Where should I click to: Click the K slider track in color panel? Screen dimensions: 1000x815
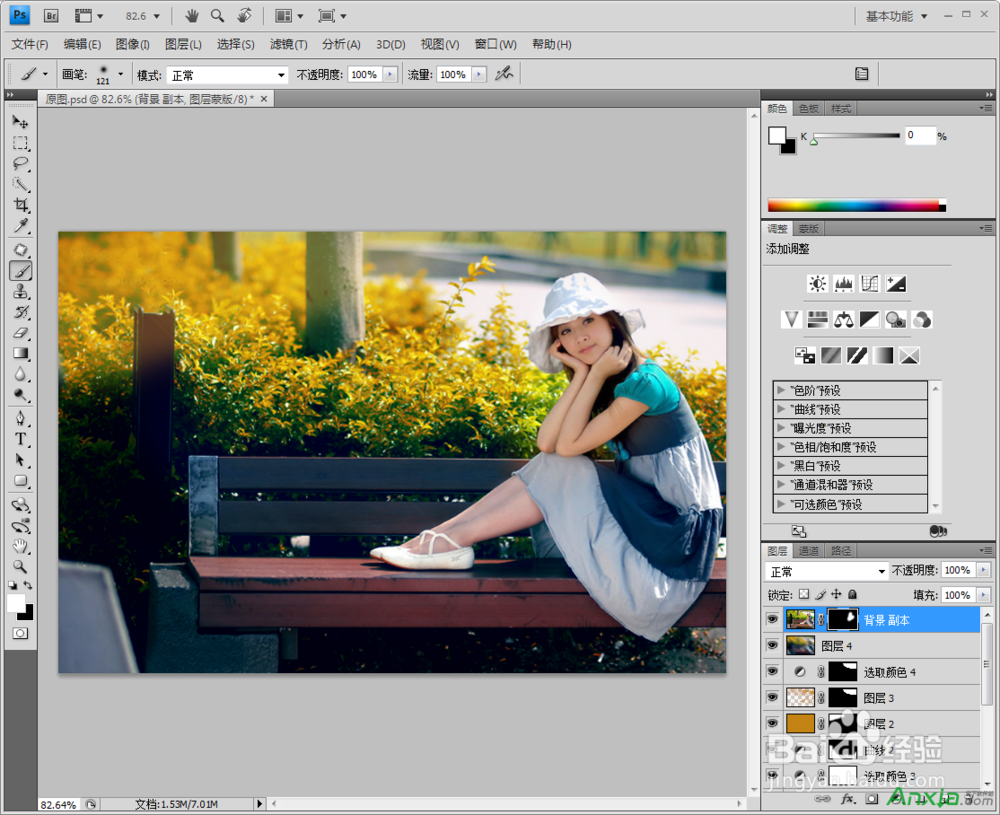(x=857, y=135)
